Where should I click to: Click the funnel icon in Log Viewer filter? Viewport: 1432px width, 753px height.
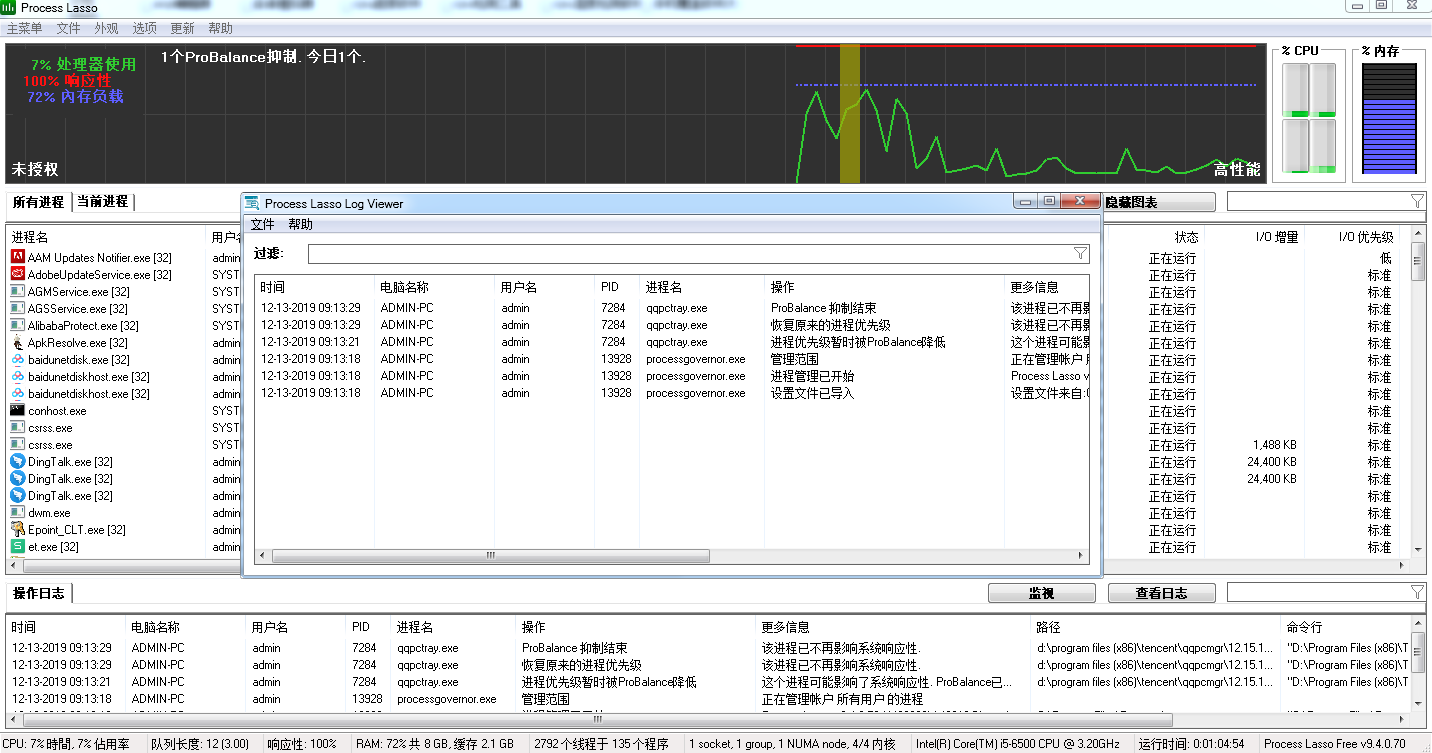pos(1080,253)
